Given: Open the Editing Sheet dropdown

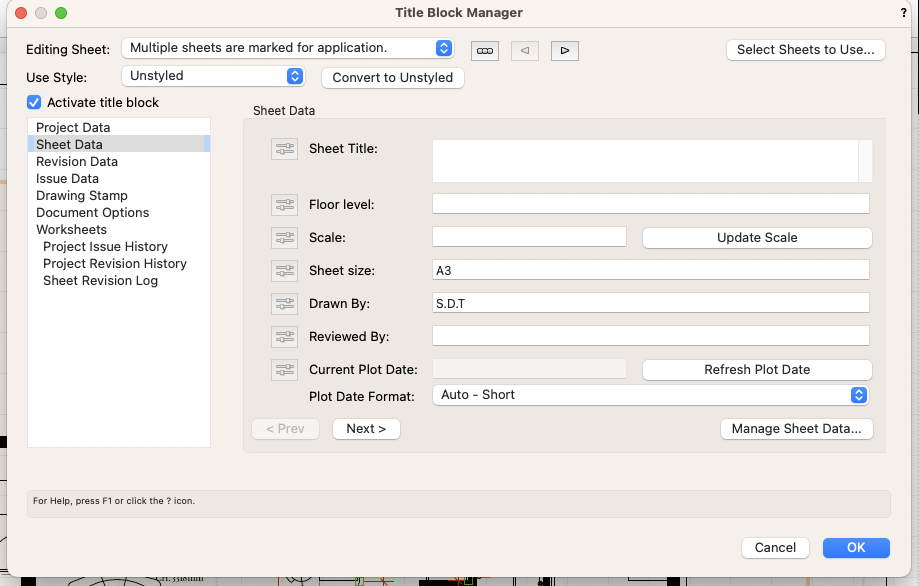Looking at the screenshot, I should click(x=288, y=48).
